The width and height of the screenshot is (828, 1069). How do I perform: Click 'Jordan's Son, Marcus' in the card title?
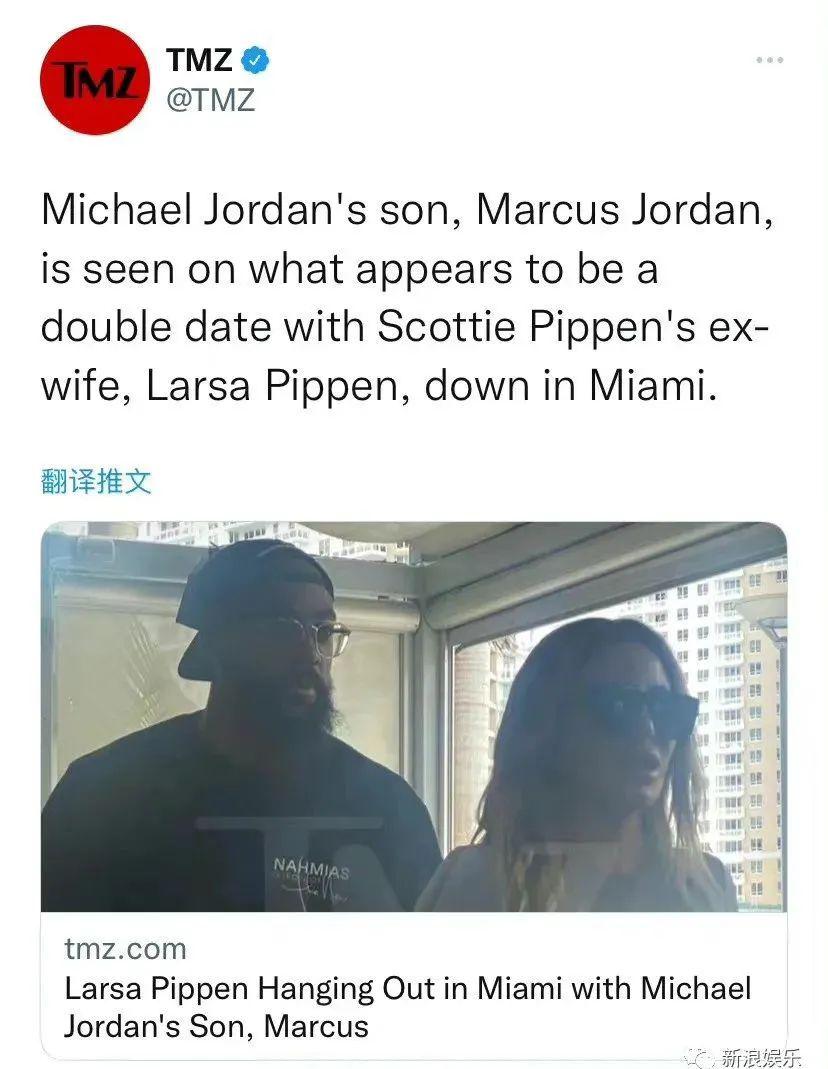pyautogui.click(x=216, y=1026)
